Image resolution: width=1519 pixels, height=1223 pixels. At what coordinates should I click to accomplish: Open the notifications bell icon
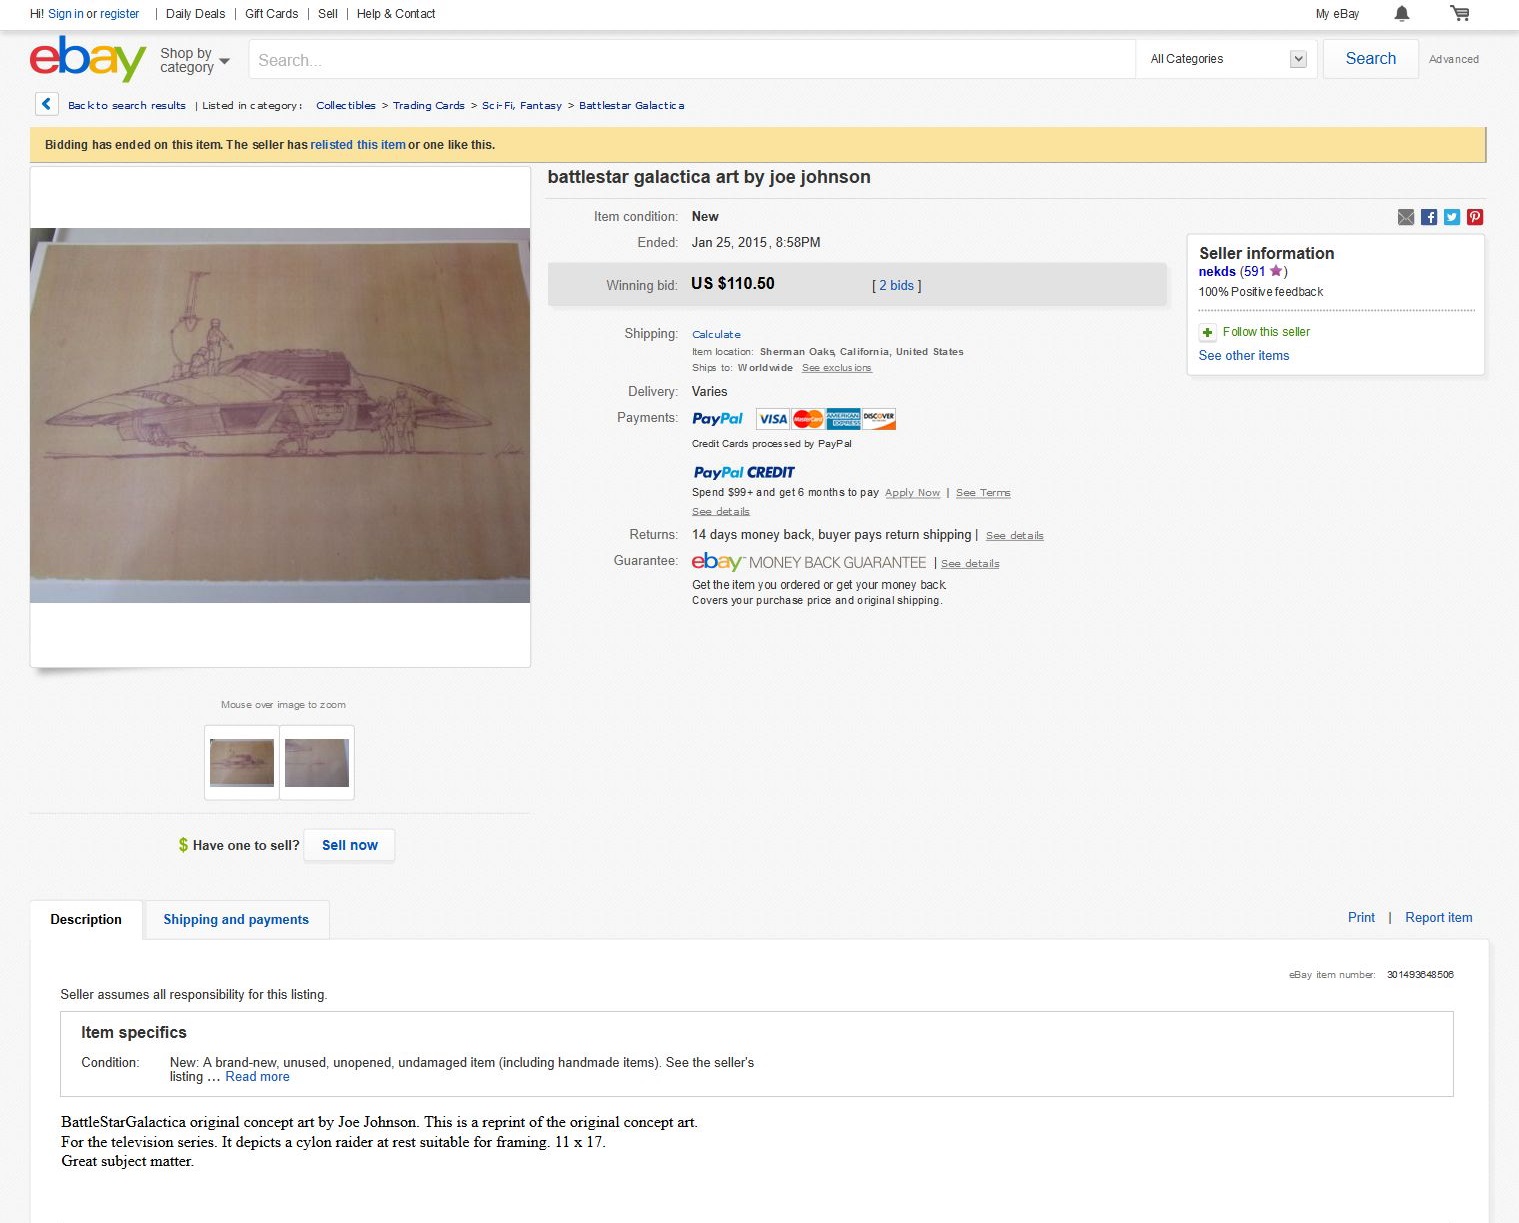pyautogui.click(x=1402, y=13)
